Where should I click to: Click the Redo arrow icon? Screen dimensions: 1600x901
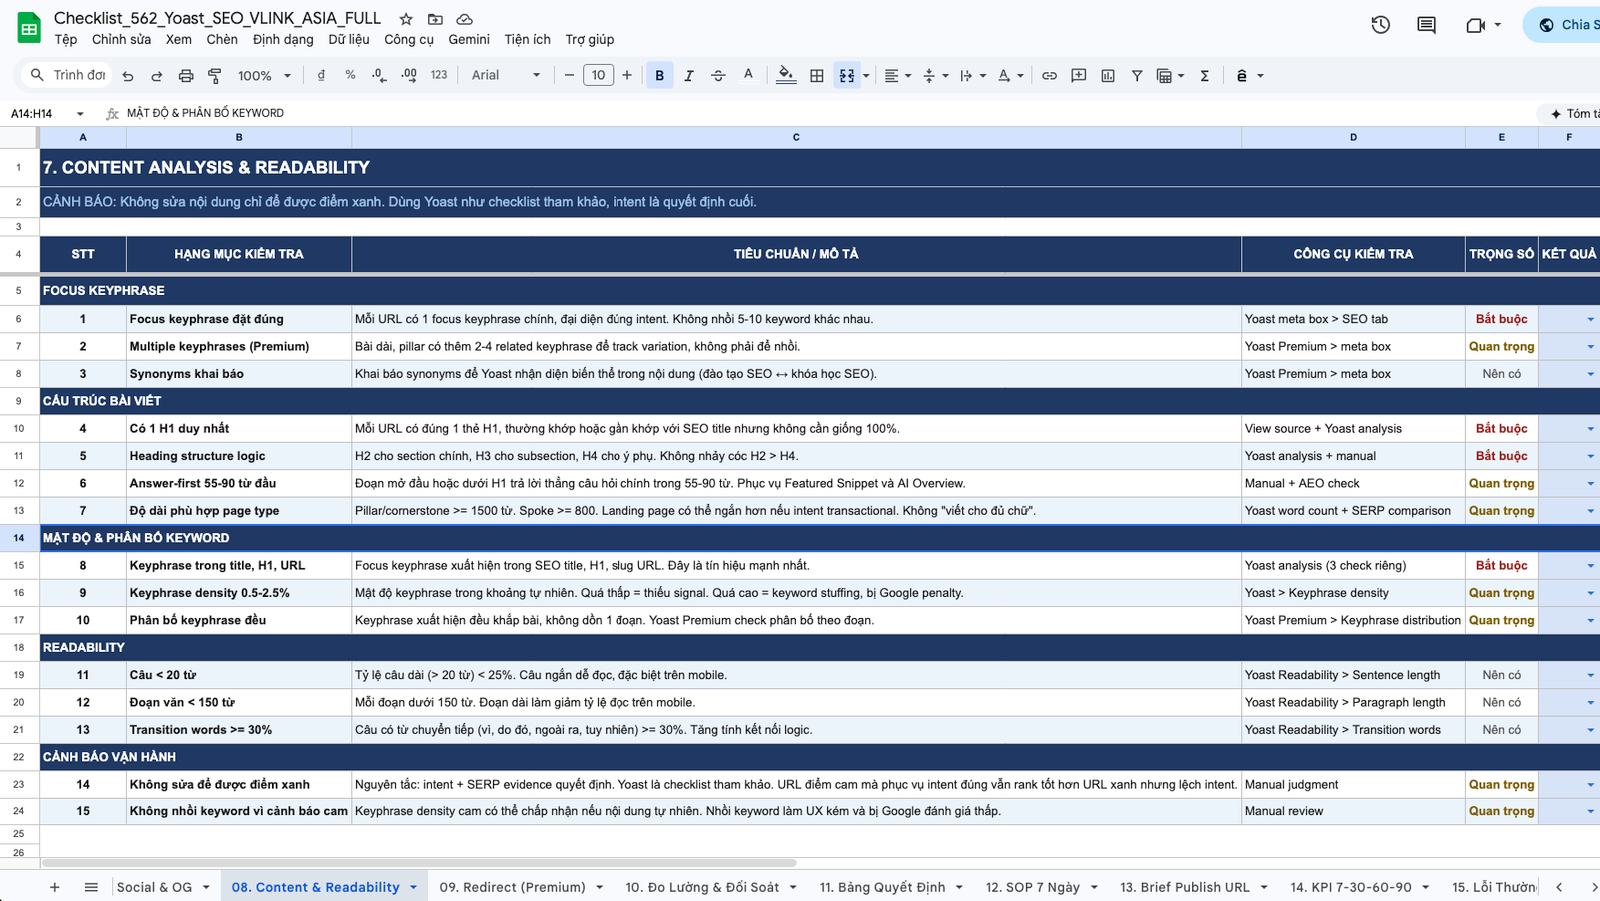[157, 76]
